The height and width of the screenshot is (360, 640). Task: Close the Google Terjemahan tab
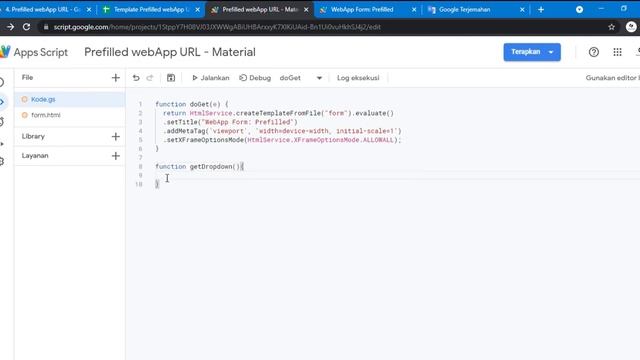click(x=522, y=9)
